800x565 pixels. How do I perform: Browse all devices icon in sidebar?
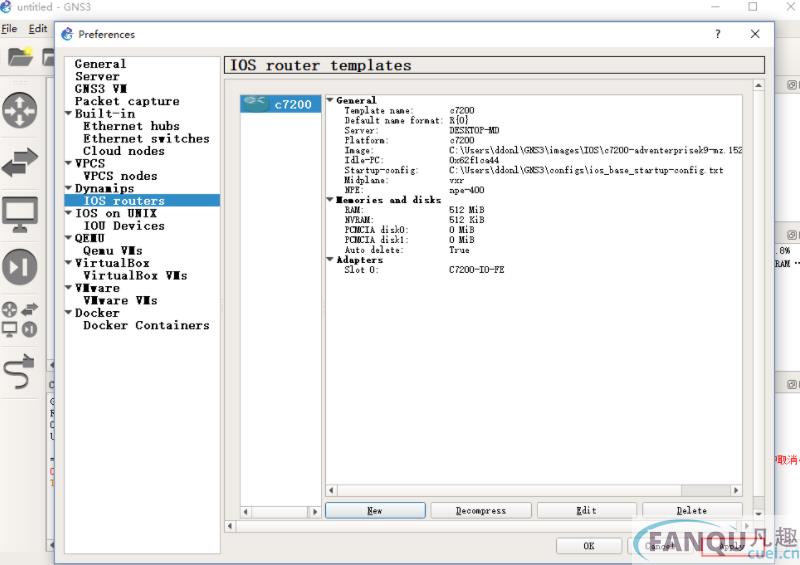[20, 320]
